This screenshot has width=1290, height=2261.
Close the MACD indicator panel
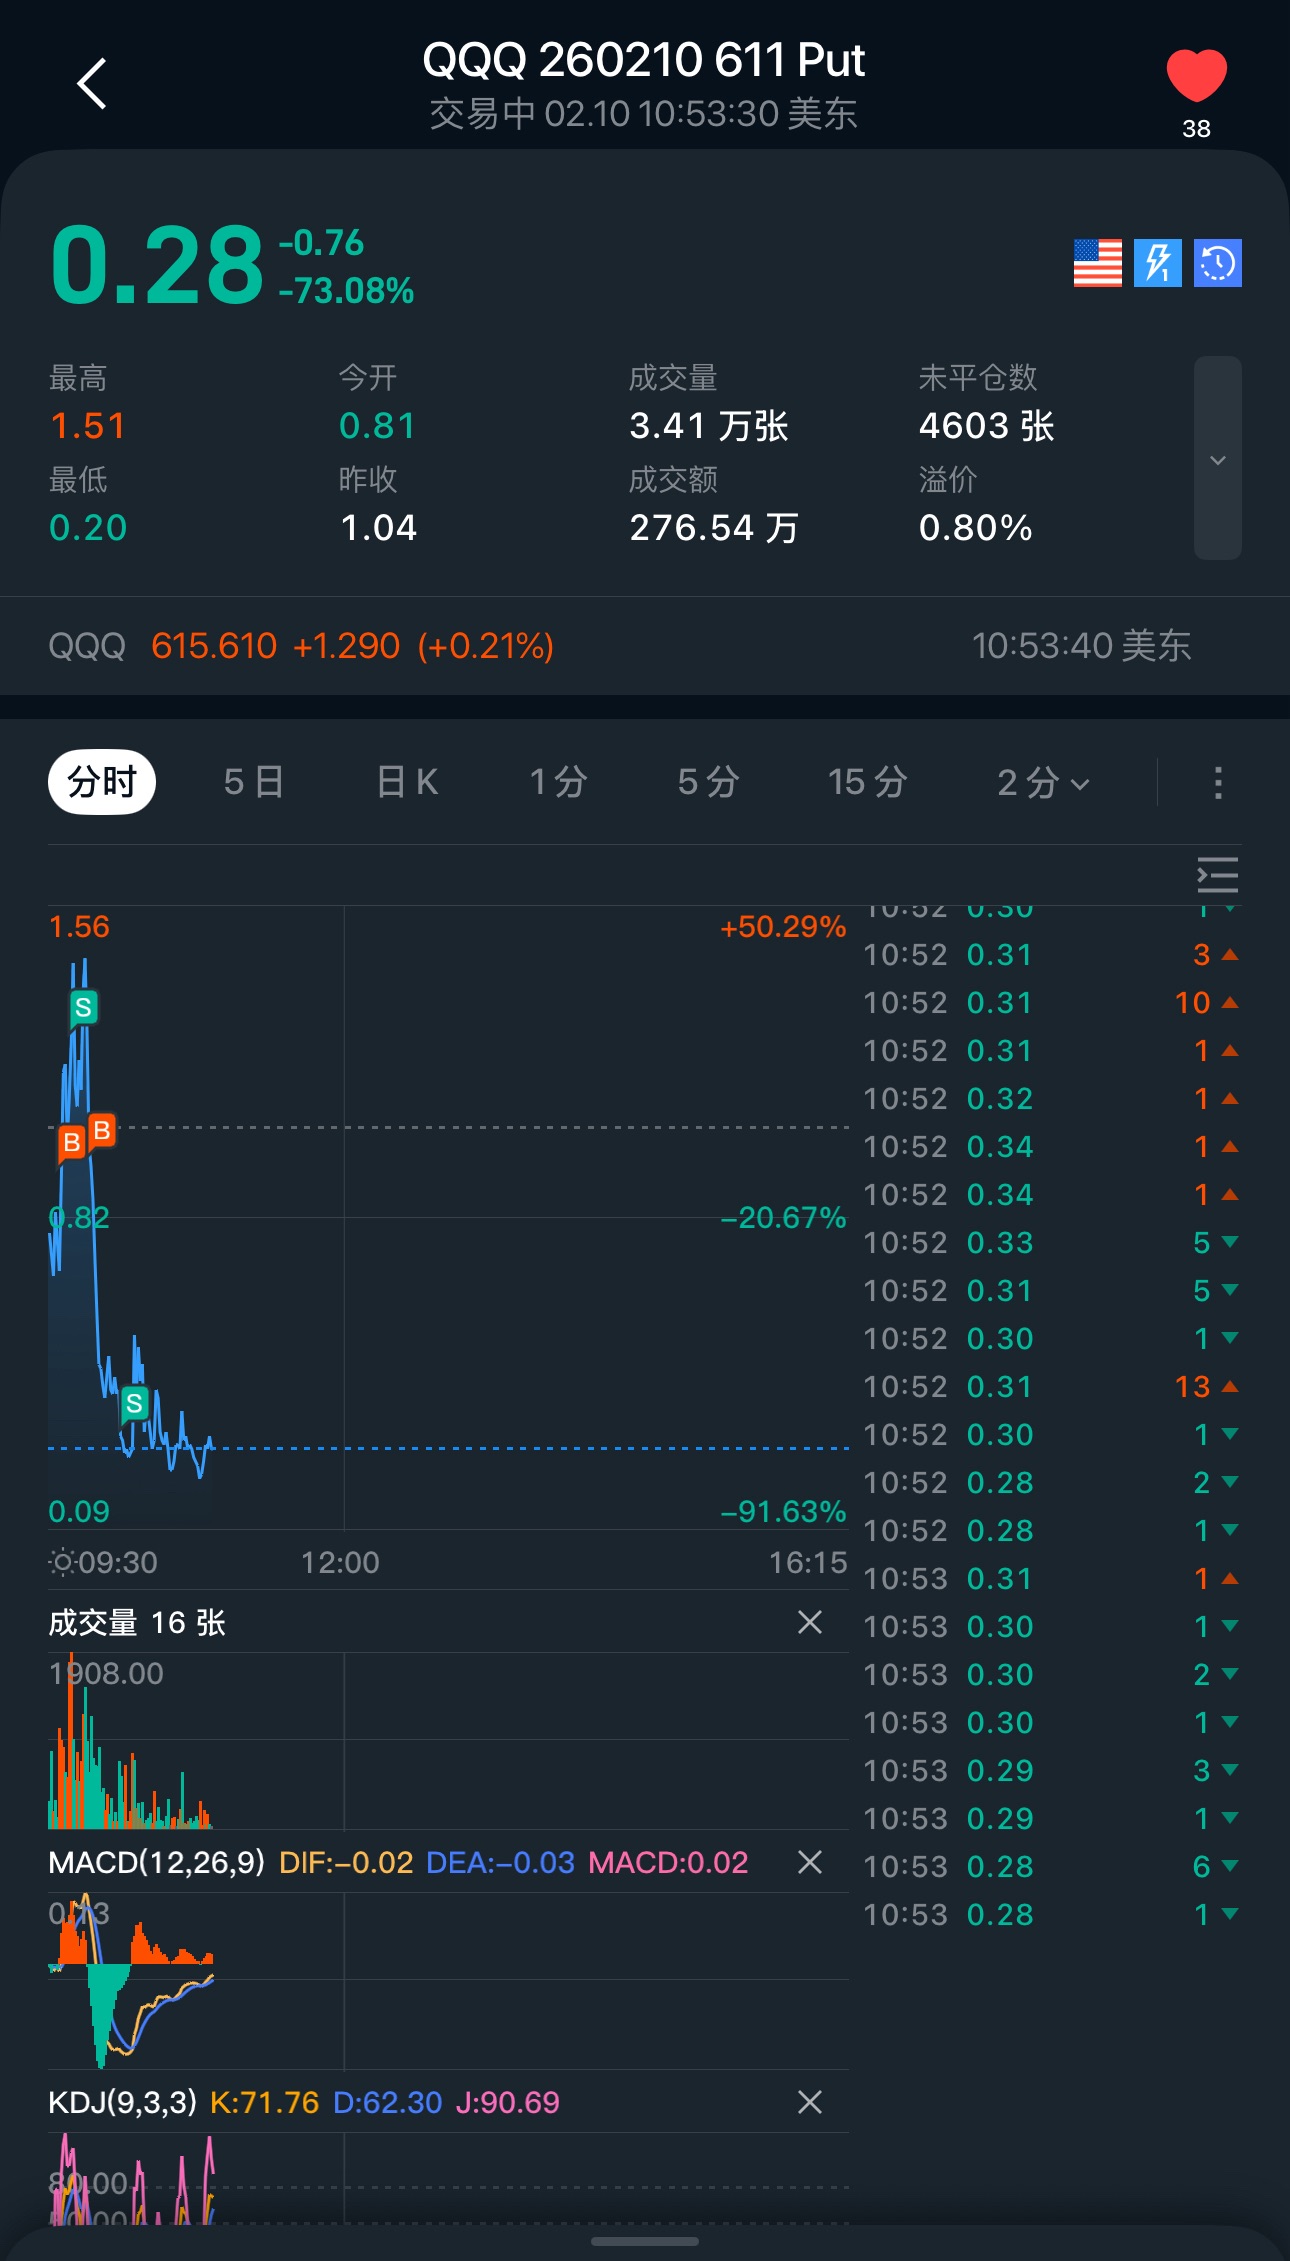(810, 1862)
